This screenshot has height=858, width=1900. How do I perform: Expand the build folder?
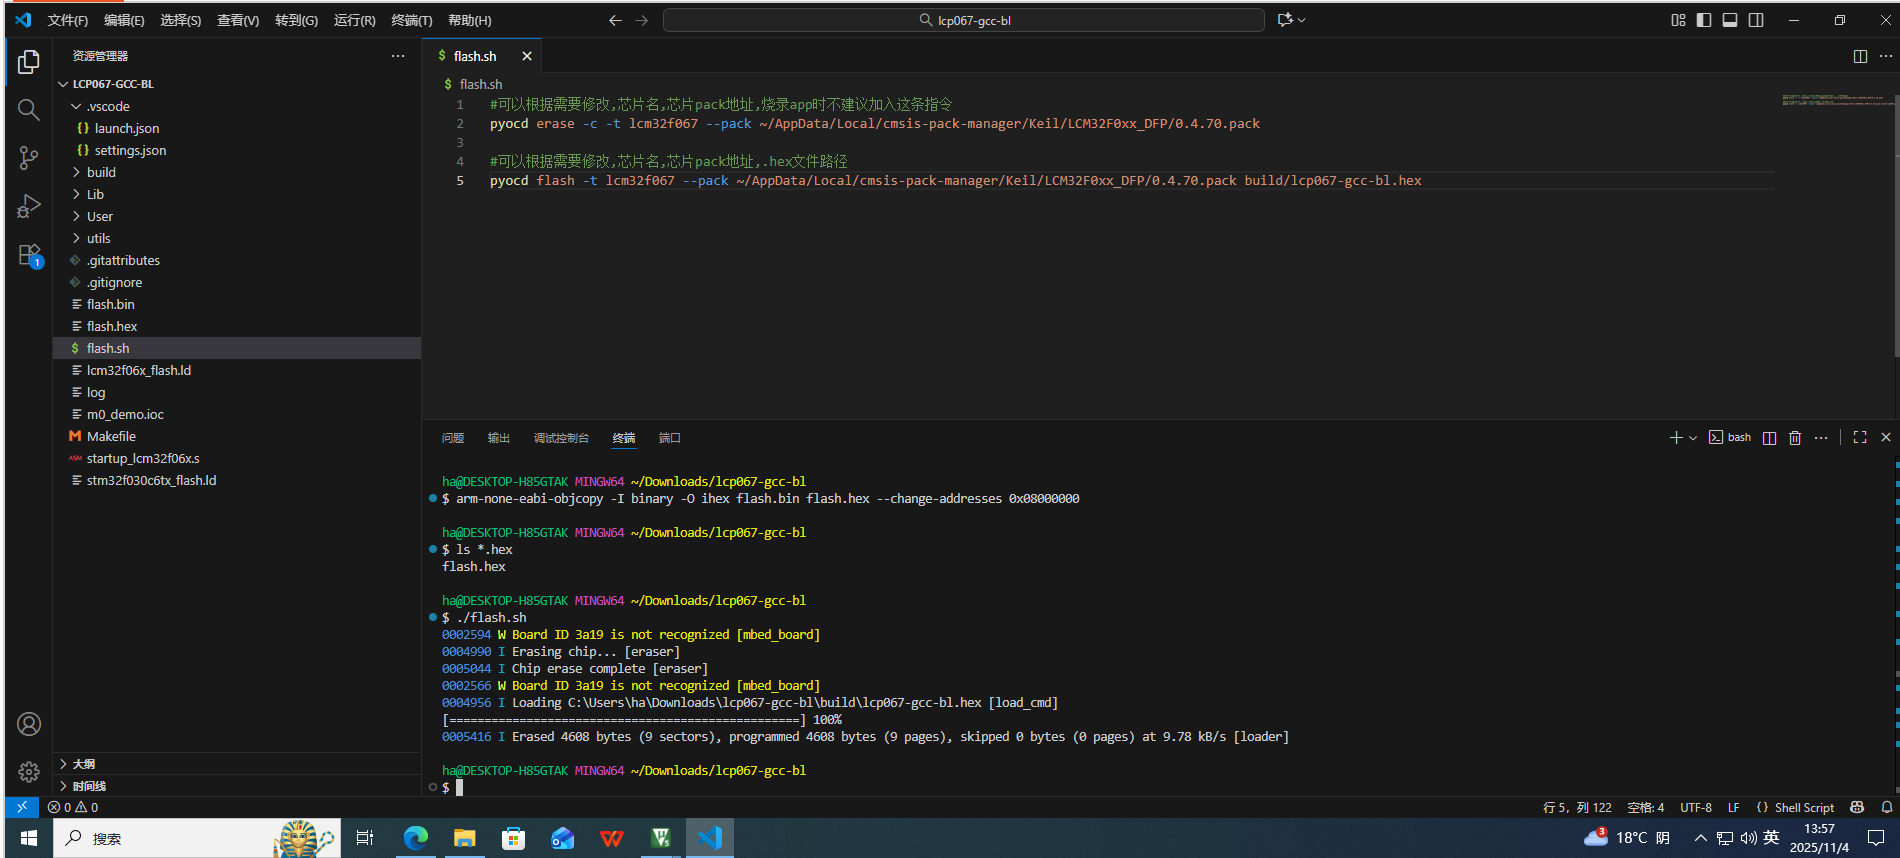[101, 172]
